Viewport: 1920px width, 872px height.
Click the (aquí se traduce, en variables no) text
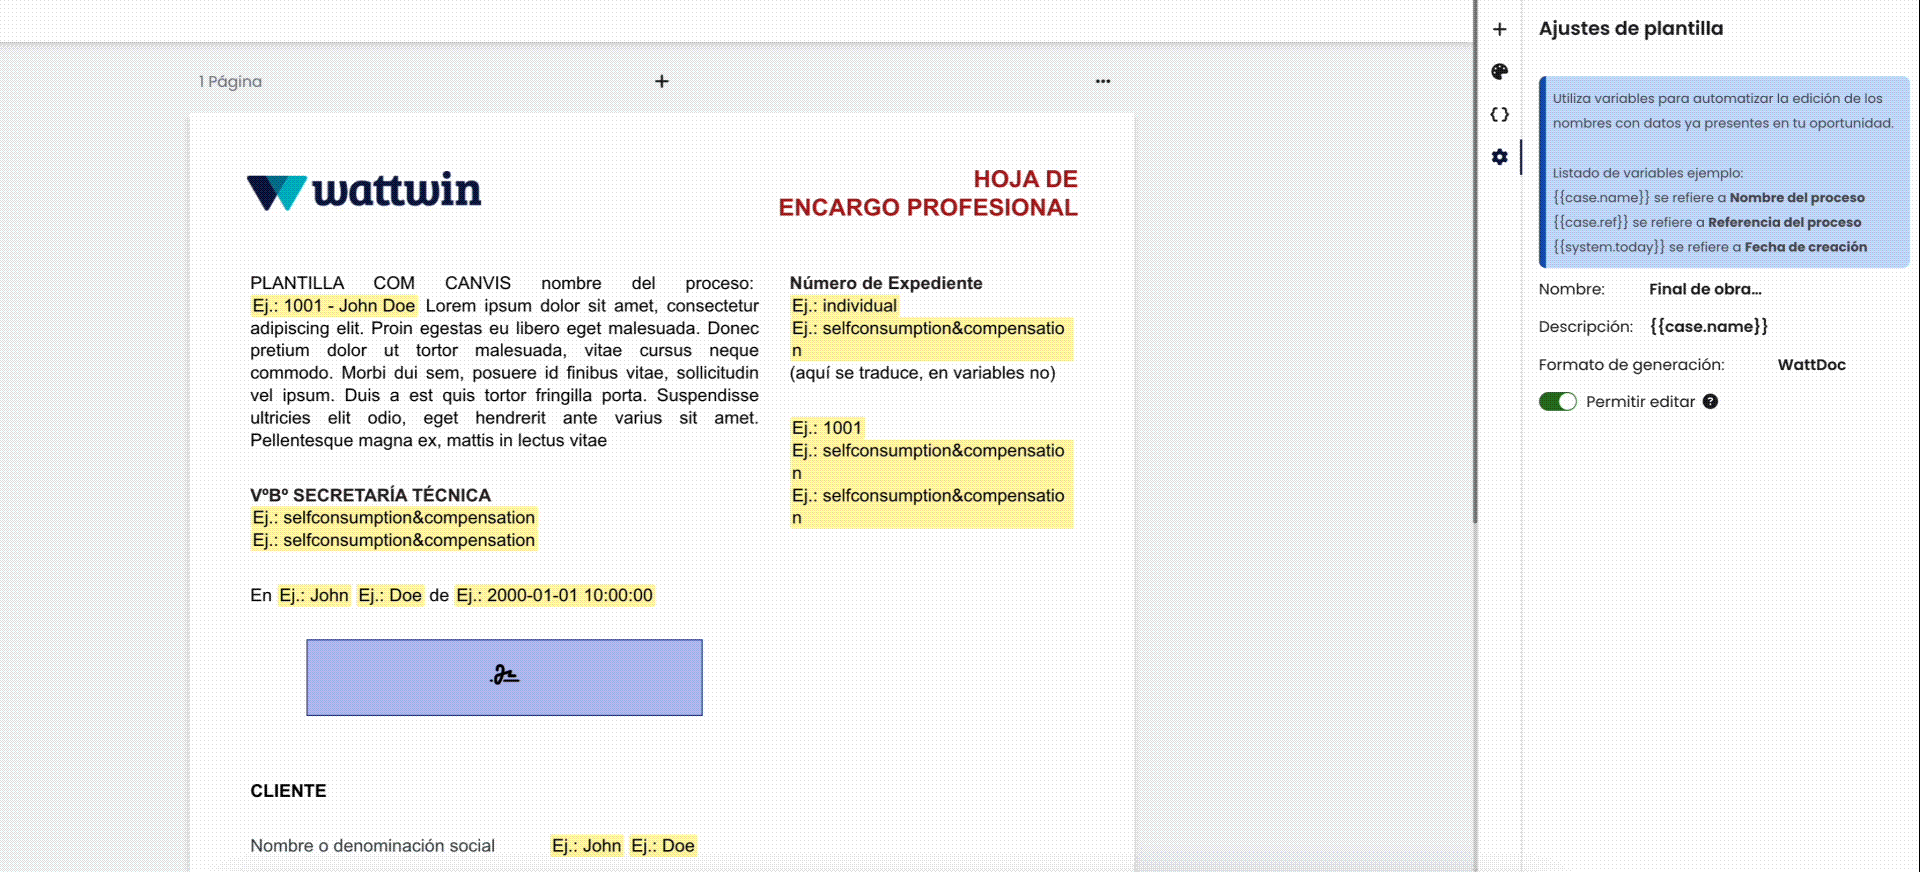click(x=922, y=373)
